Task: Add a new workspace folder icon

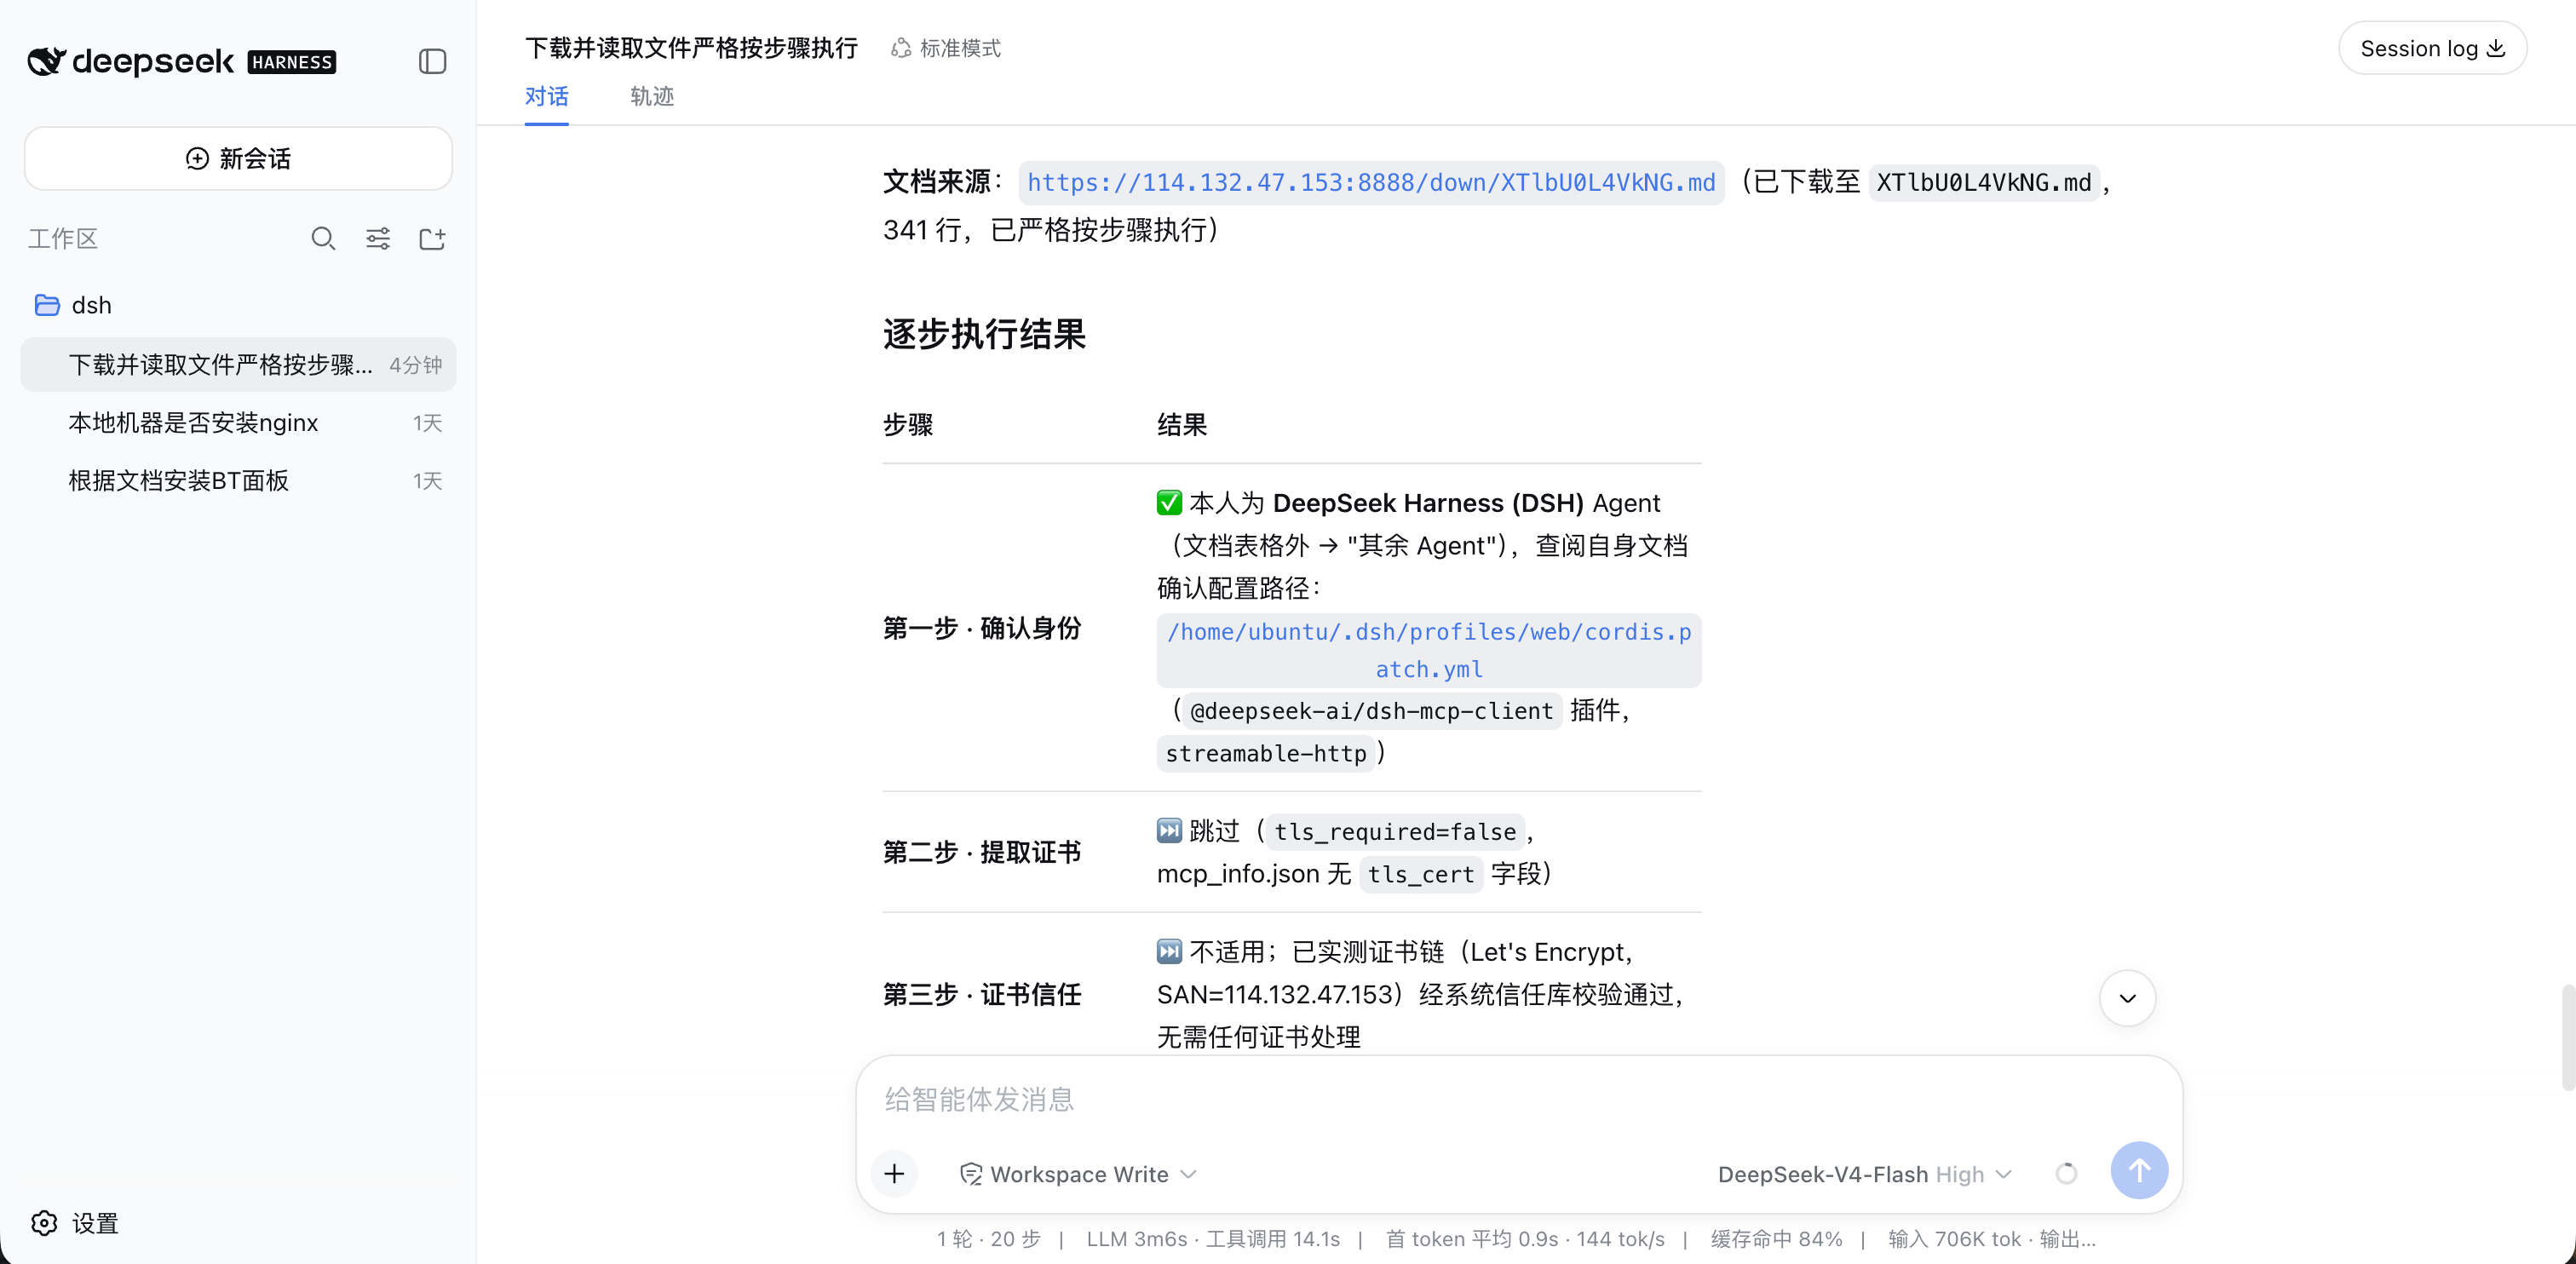Action: coord(432,238)
